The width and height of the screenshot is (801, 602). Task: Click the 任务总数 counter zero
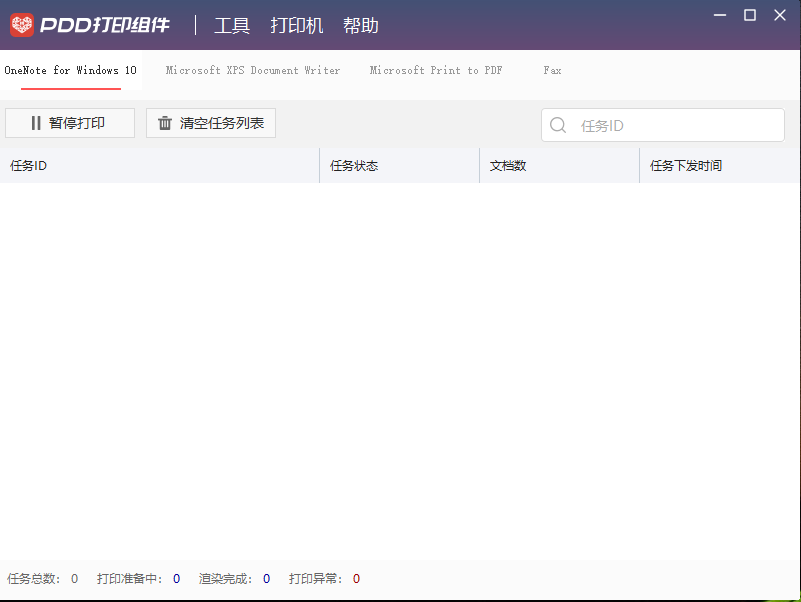pyautogui.click(x=73, y=578)
